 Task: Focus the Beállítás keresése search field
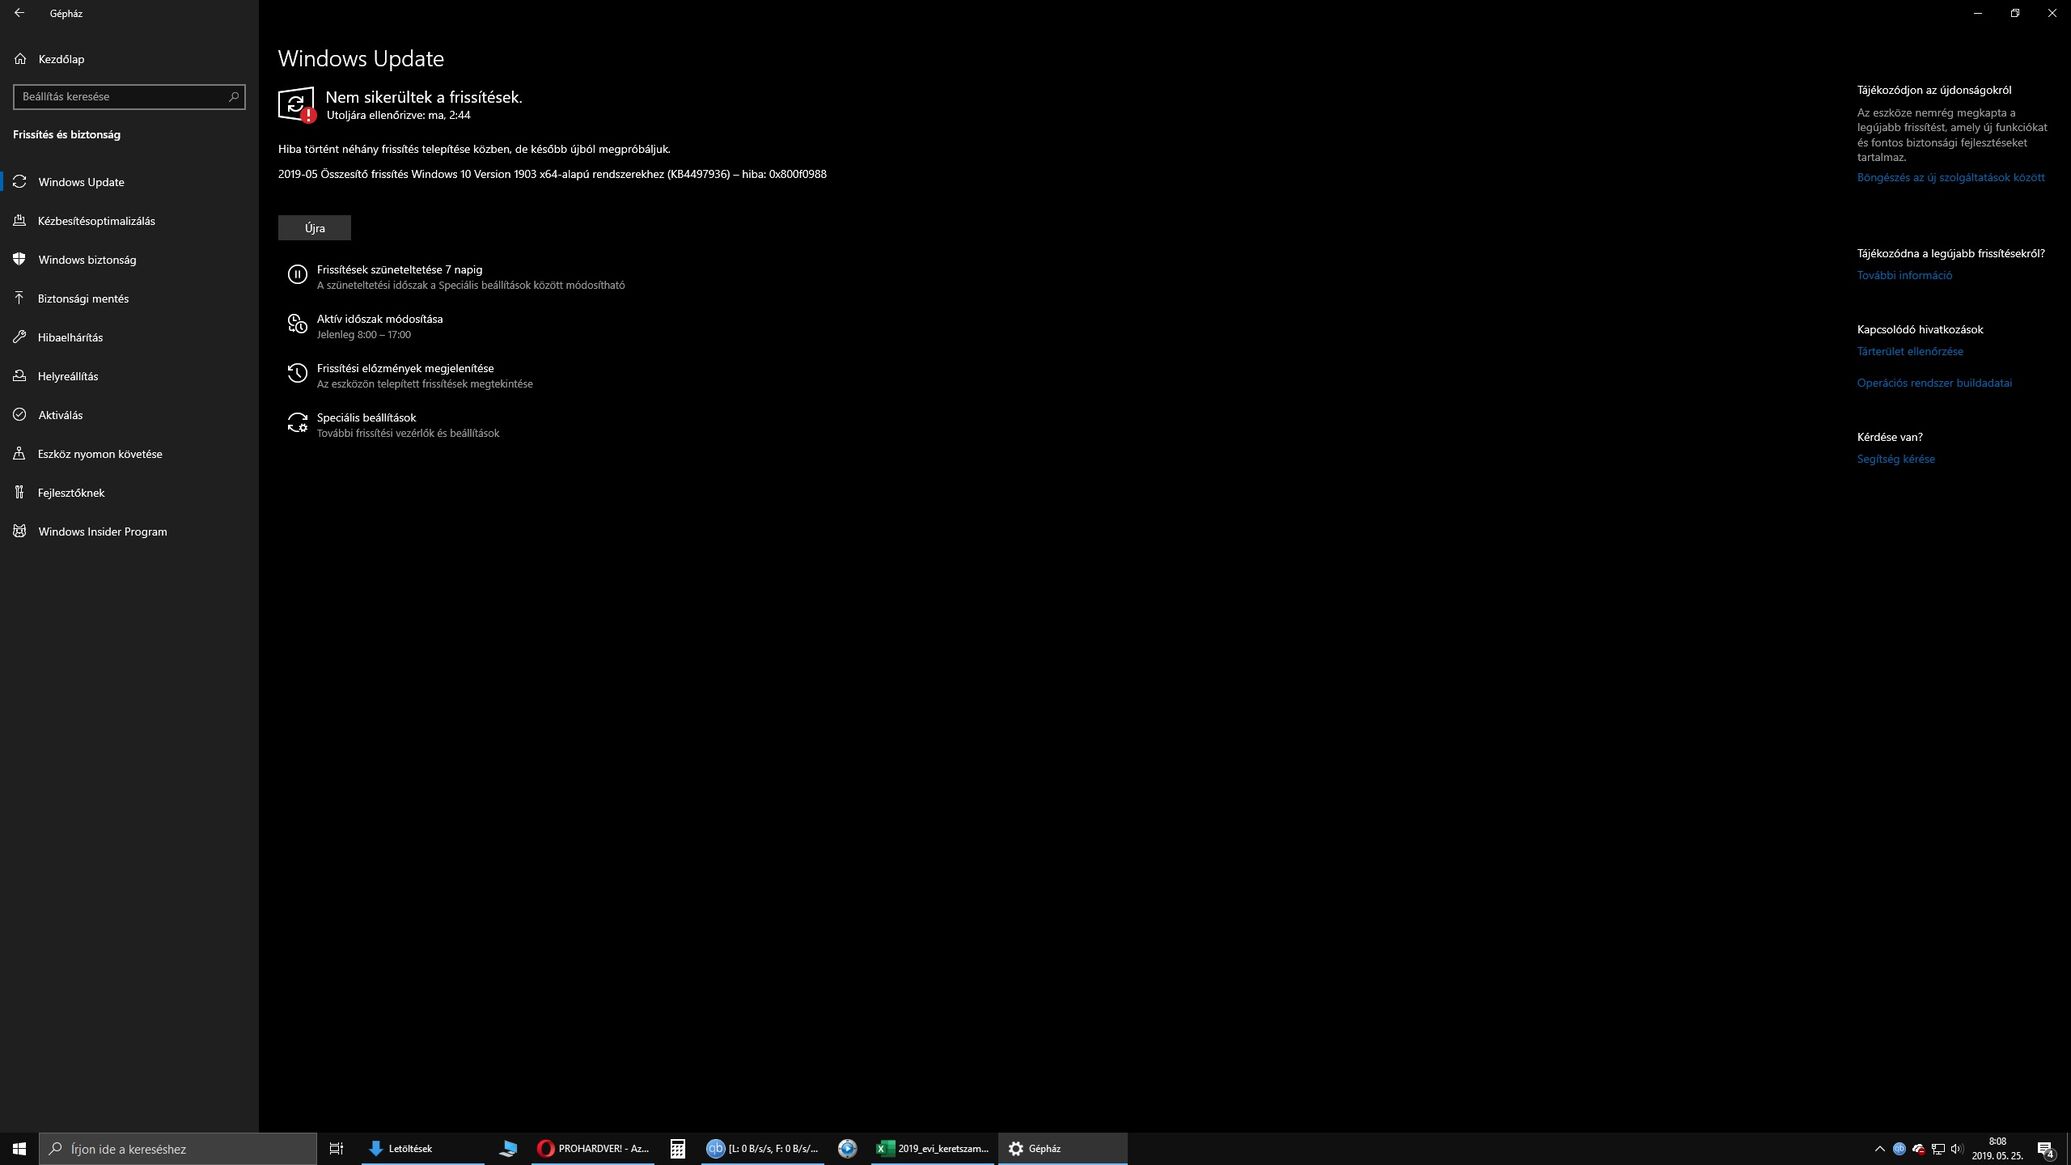[x=120, y=97]
